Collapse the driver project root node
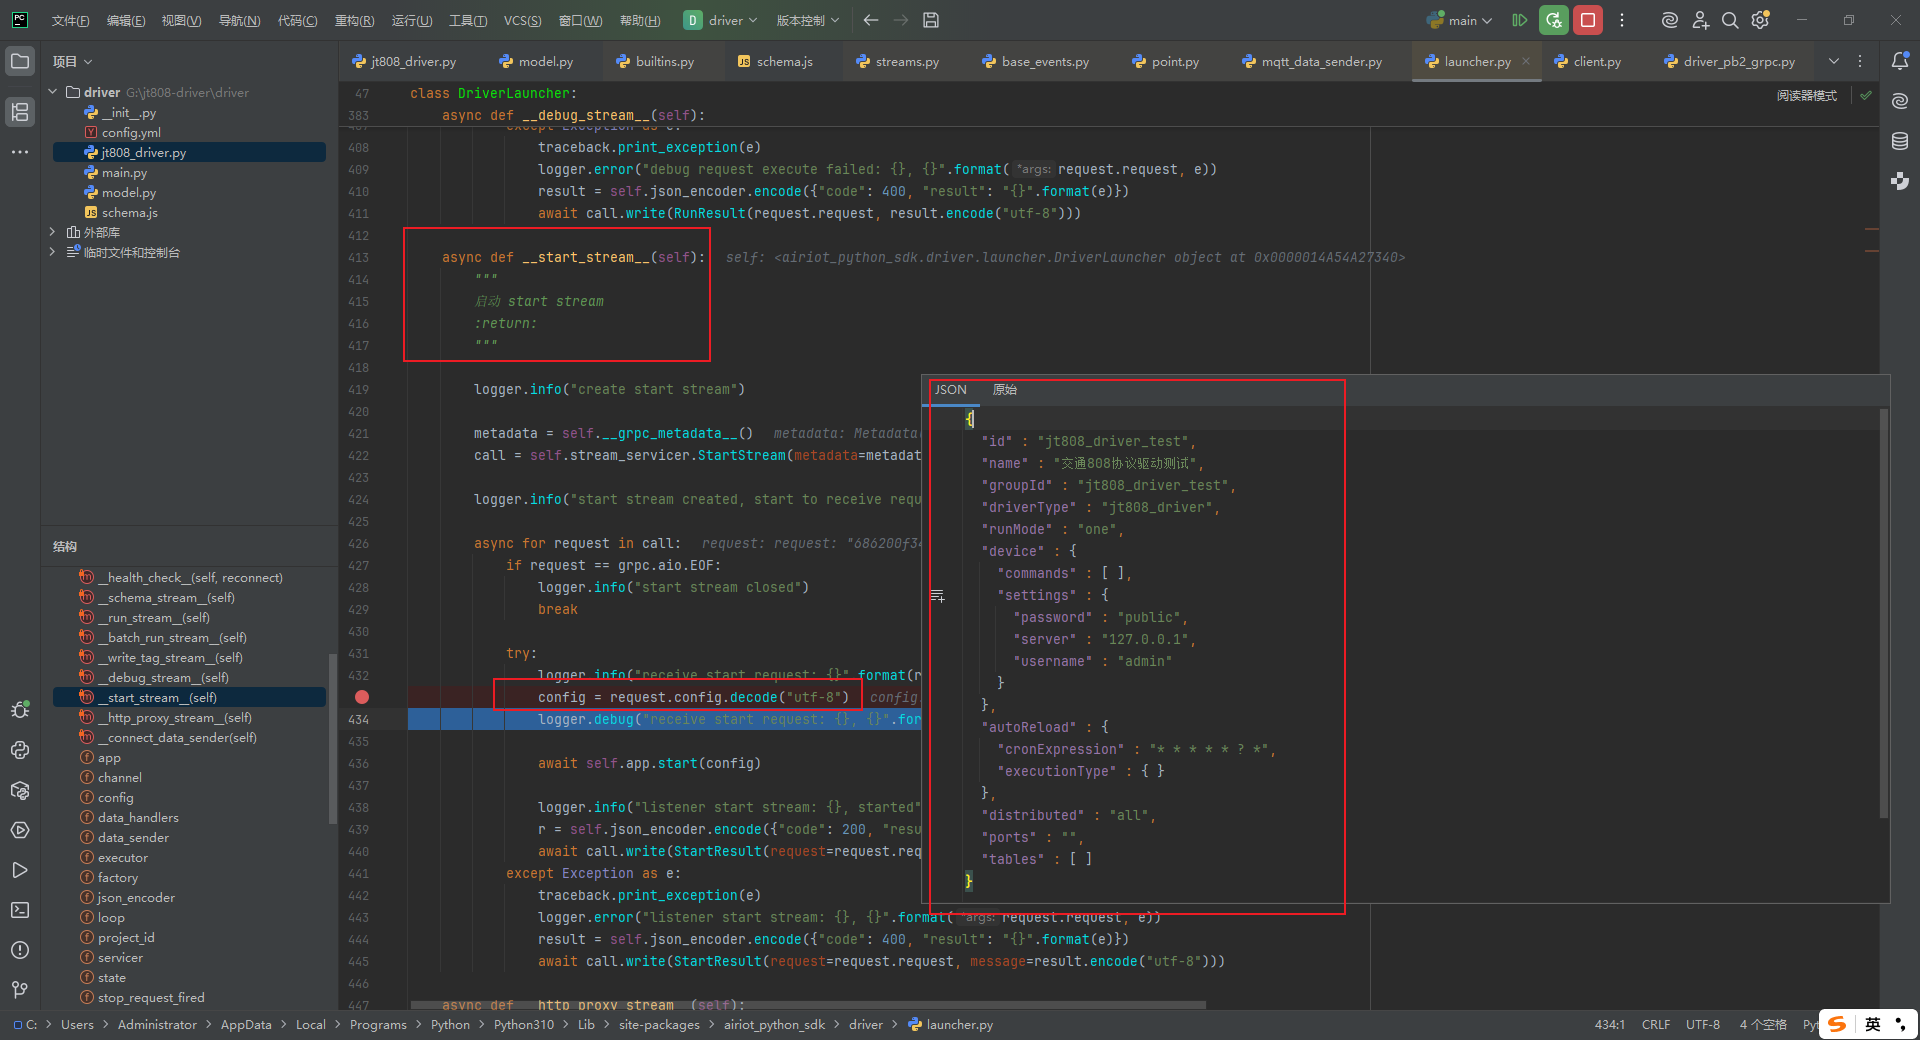 pos(52,92)
